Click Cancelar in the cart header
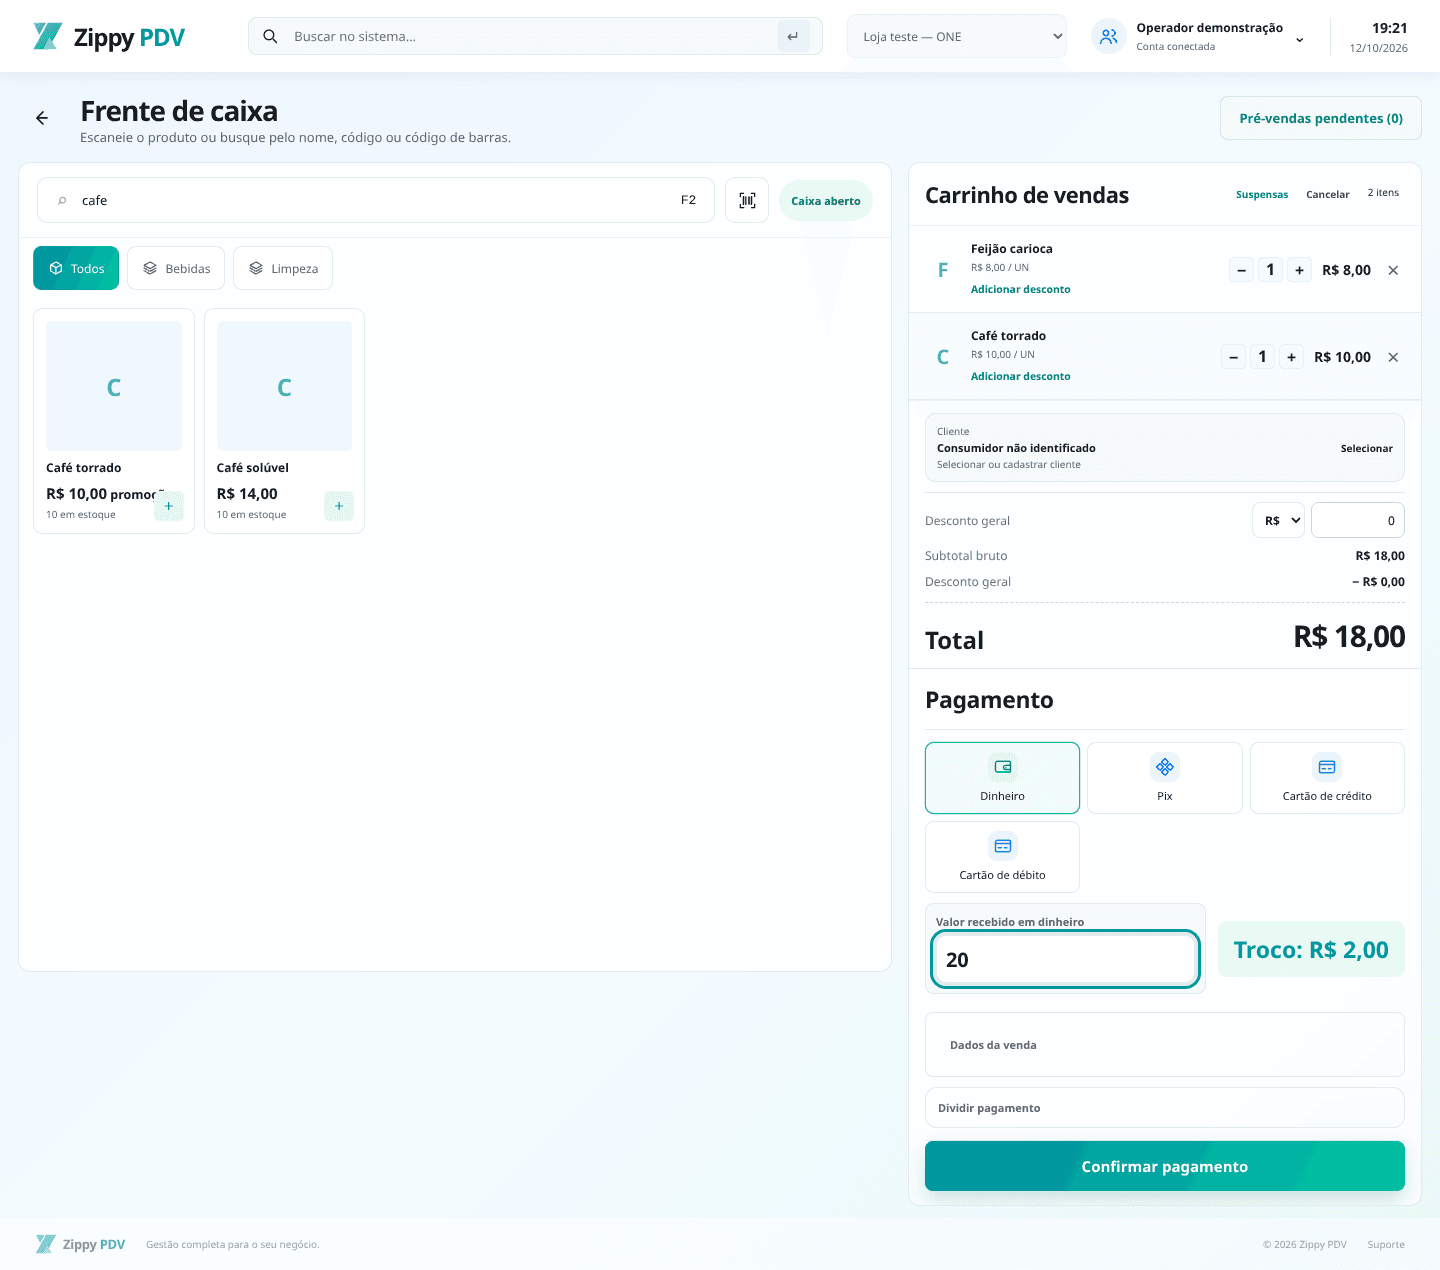Viewport: 1440px width, 1270px height. point(1328,194)
